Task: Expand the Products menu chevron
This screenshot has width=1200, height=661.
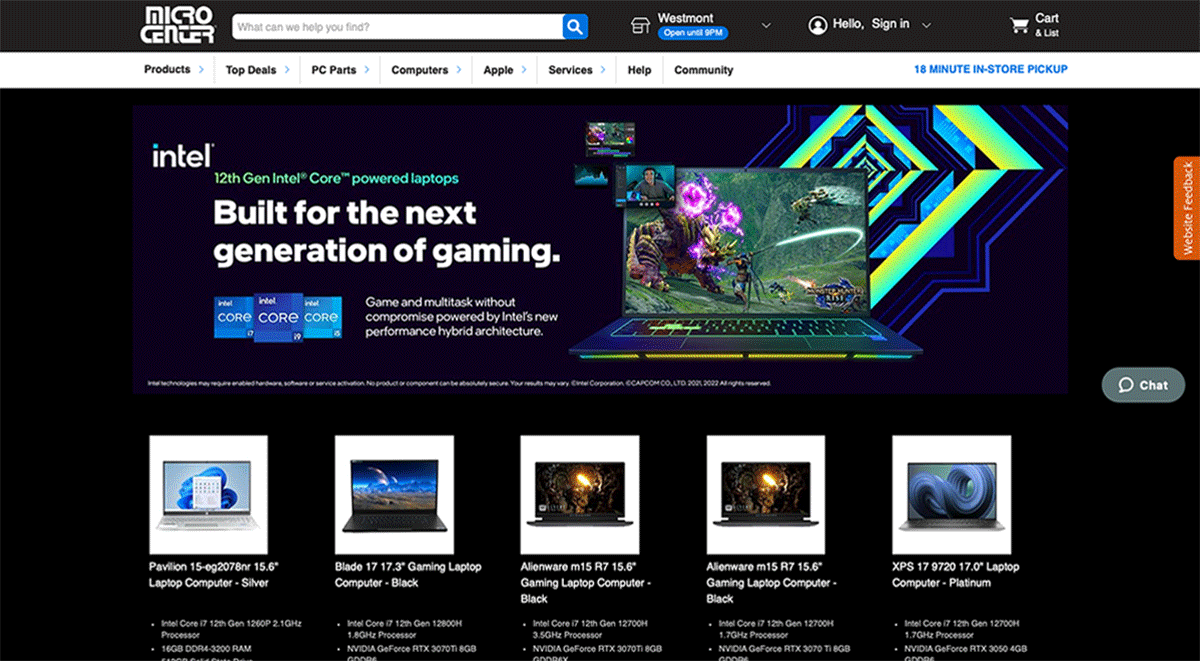Action: coord(201,69)
